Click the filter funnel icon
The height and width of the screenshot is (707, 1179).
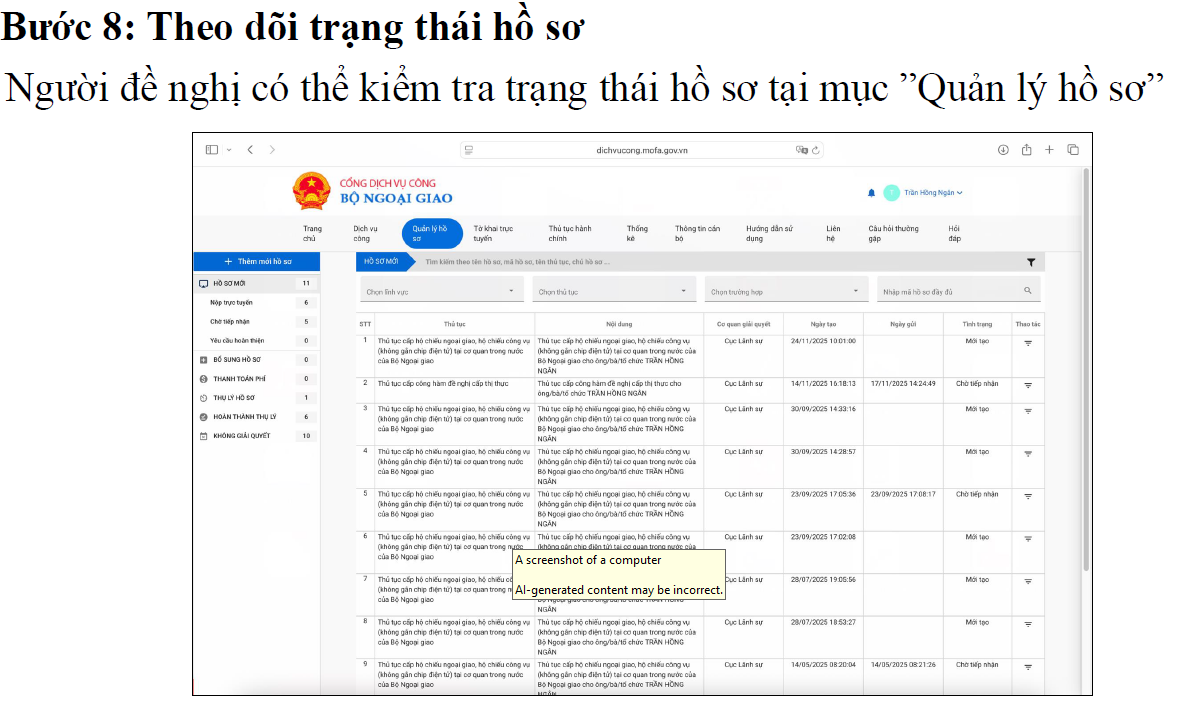(x=1031, y=262)
